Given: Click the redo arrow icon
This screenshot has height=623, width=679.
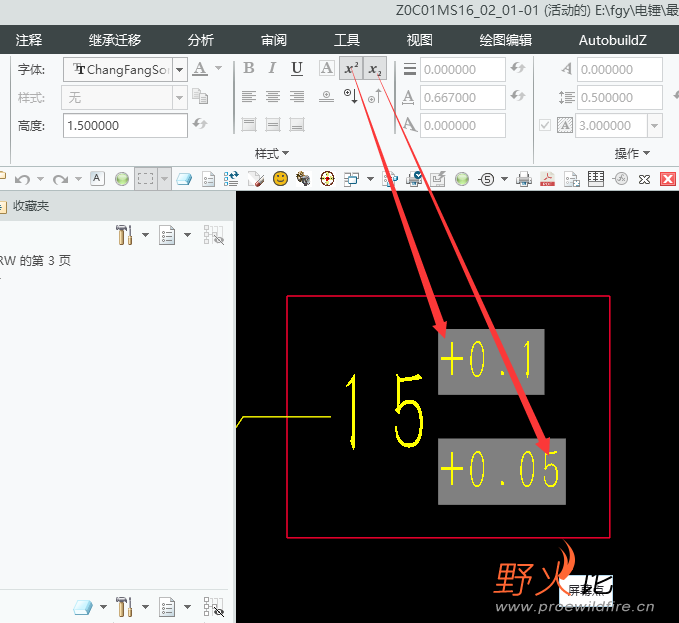Looking at the screenshot, I should pyautogui.click(x=60, y=179).
